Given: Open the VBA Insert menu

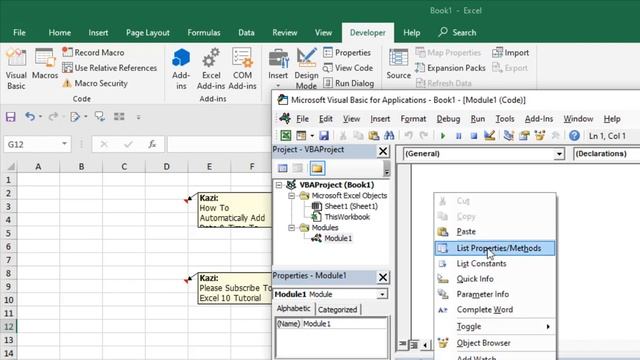Looking at the screenshot, I should (x=380, y=119).
